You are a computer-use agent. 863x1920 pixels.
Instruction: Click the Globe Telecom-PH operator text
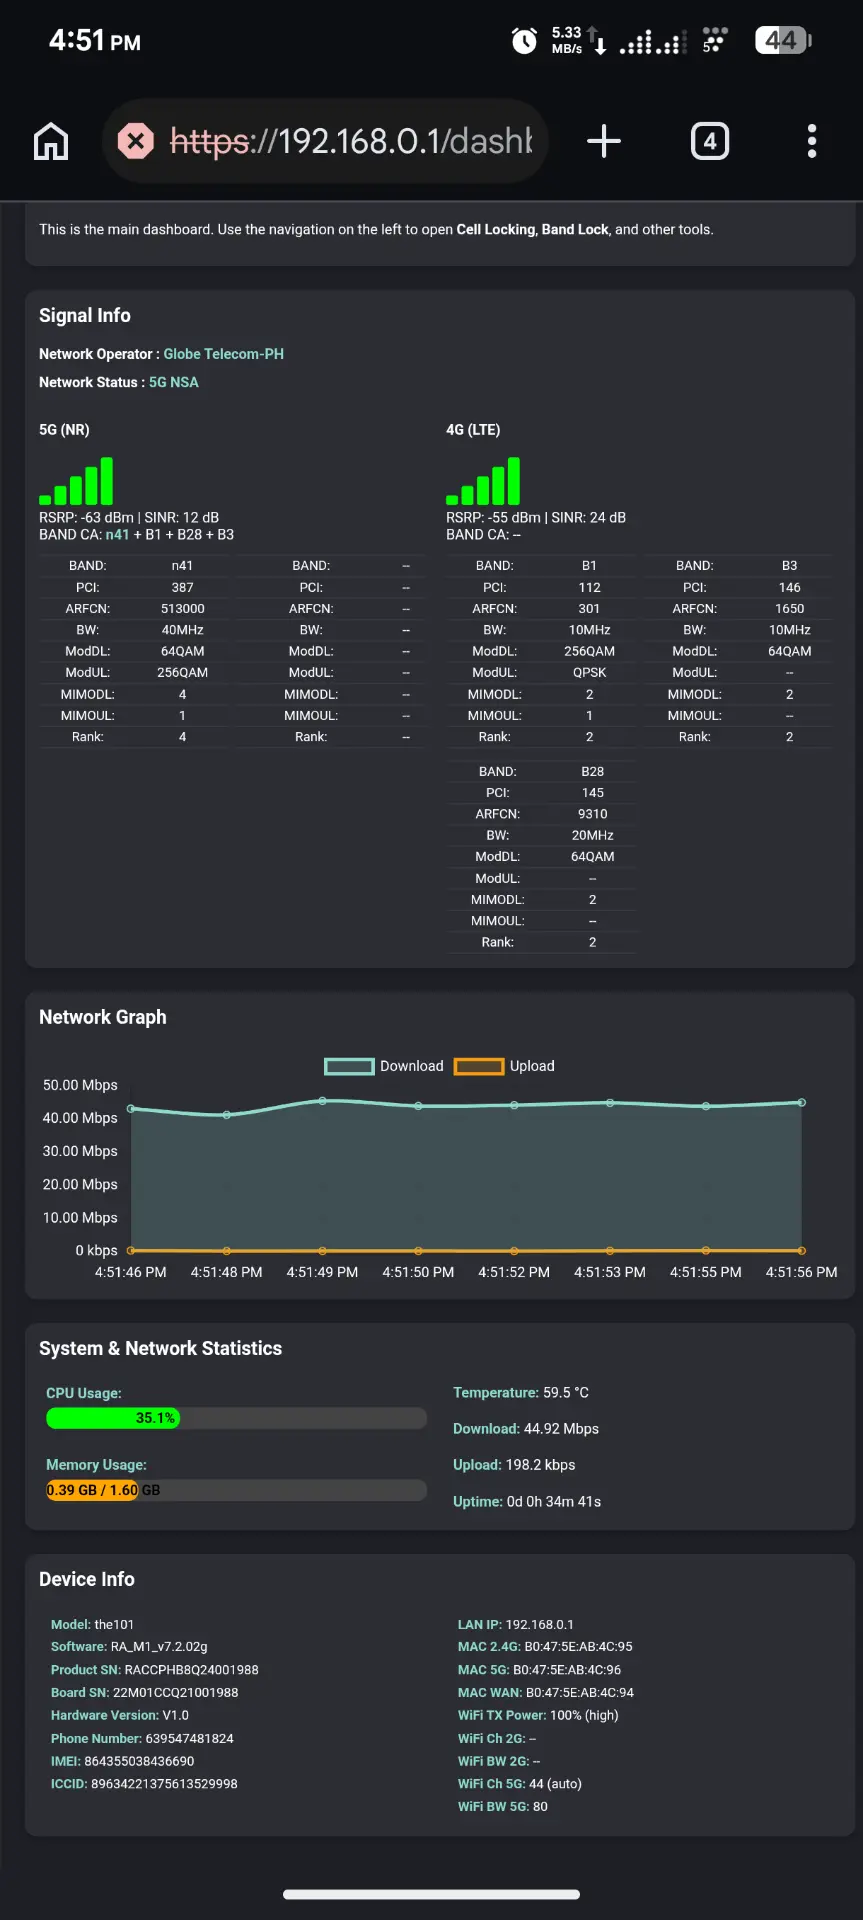(x=224, y=354)
